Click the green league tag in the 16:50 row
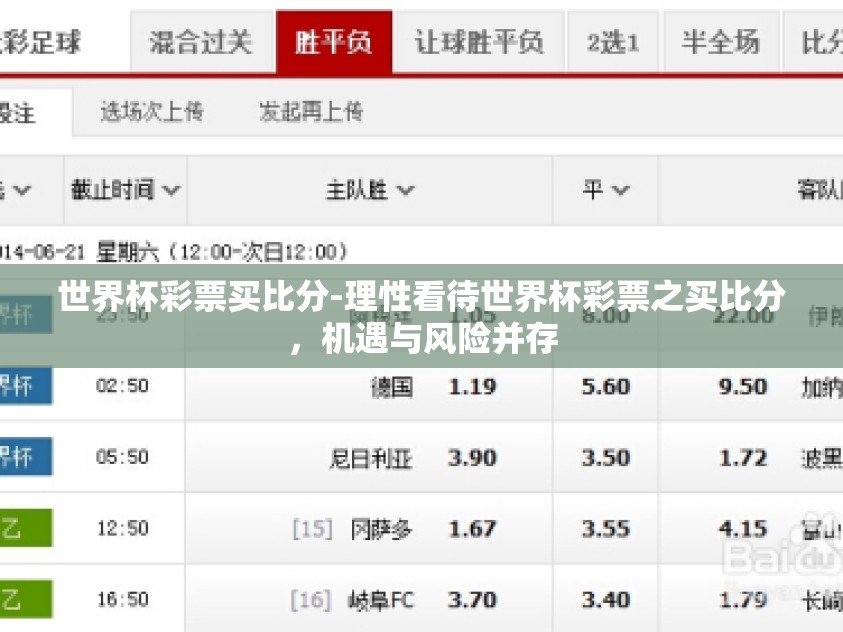This screenshot has height=632, width=843. [x=25, y=599]
